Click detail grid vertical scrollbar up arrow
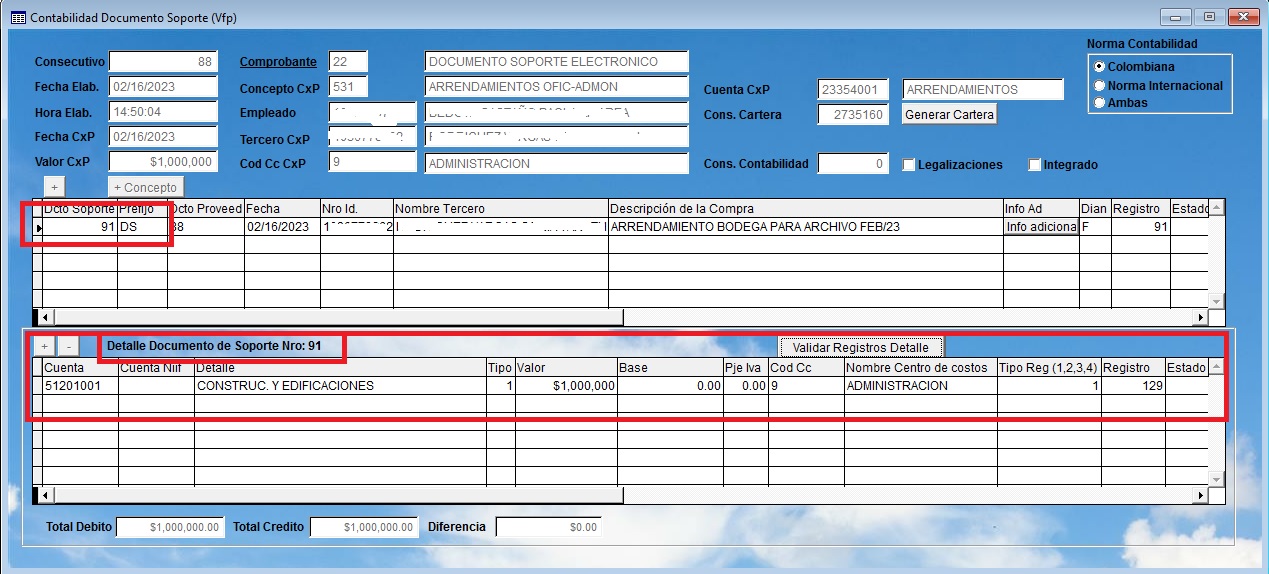Image resolution: width=1269 pixels, height=574 pixels. pyautogui.click(x=1217, y=367)
